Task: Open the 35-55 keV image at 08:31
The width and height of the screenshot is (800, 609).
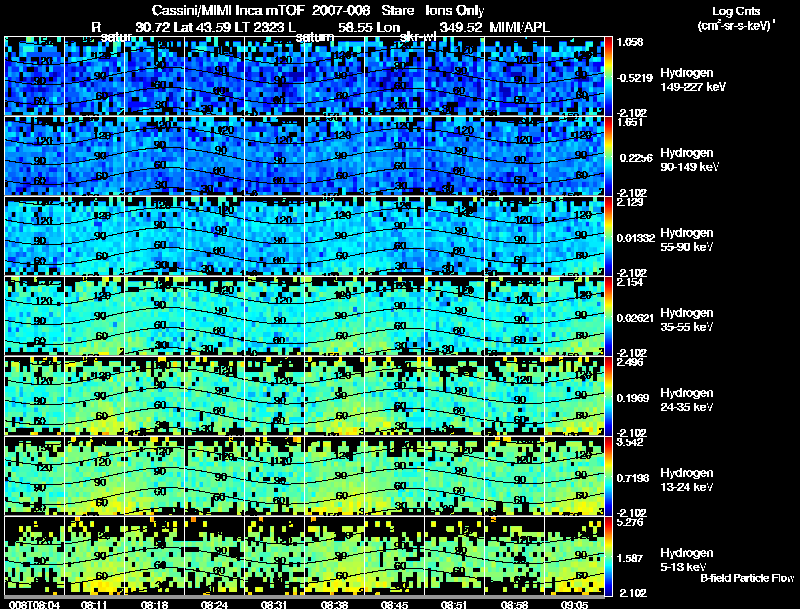Action: (274, 316)
